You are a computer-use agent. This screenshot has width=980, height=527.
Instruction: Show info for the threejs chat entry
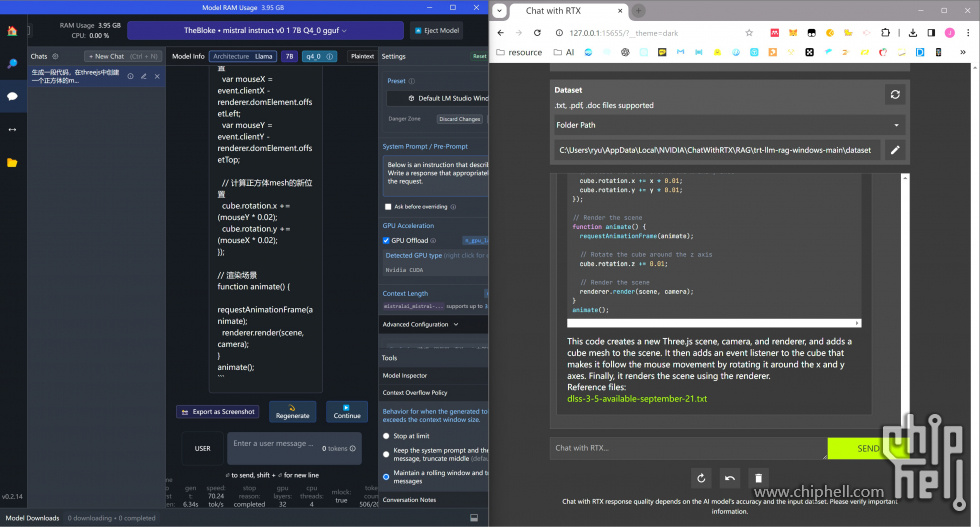131,76
